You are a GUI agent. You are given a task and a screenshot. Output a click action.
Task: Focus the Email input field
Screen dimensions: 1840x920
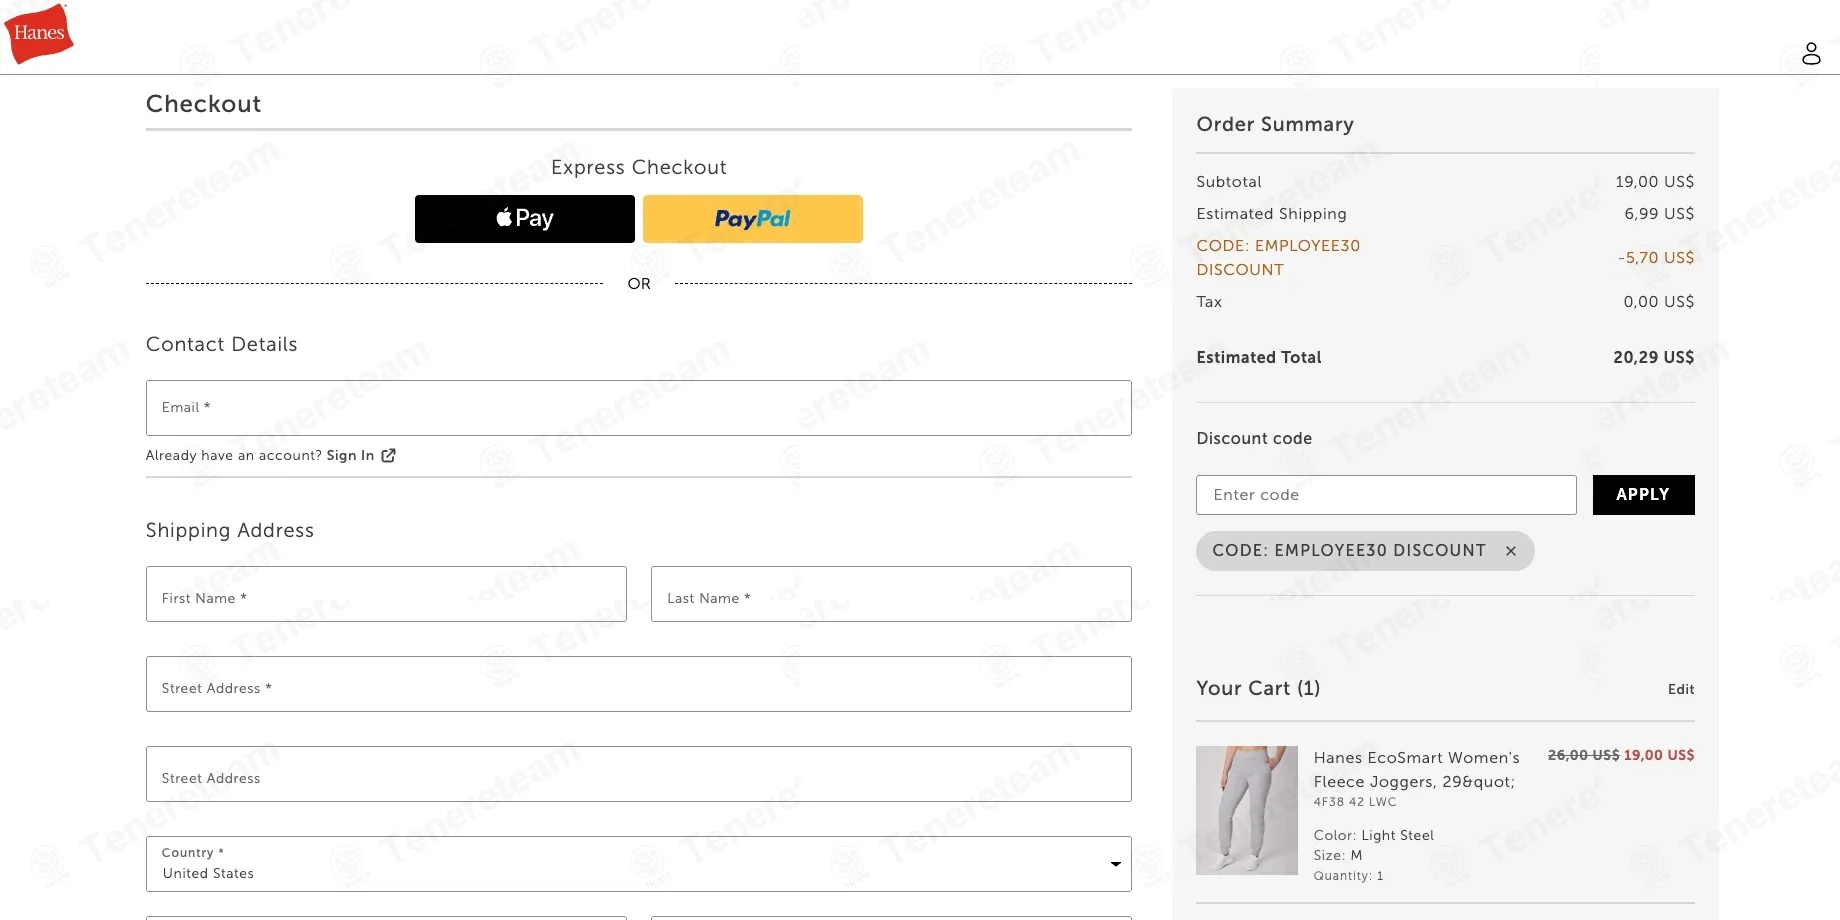tap(639, 408)
